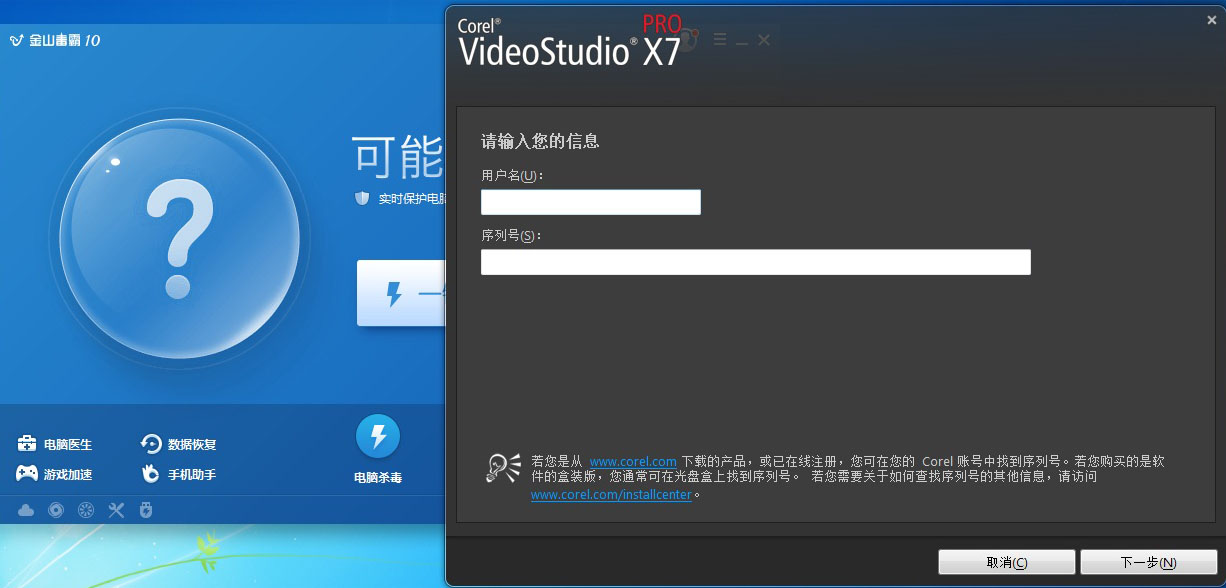Click the big question mark status orb
1226x588 pixels.
tap(179, 238)
